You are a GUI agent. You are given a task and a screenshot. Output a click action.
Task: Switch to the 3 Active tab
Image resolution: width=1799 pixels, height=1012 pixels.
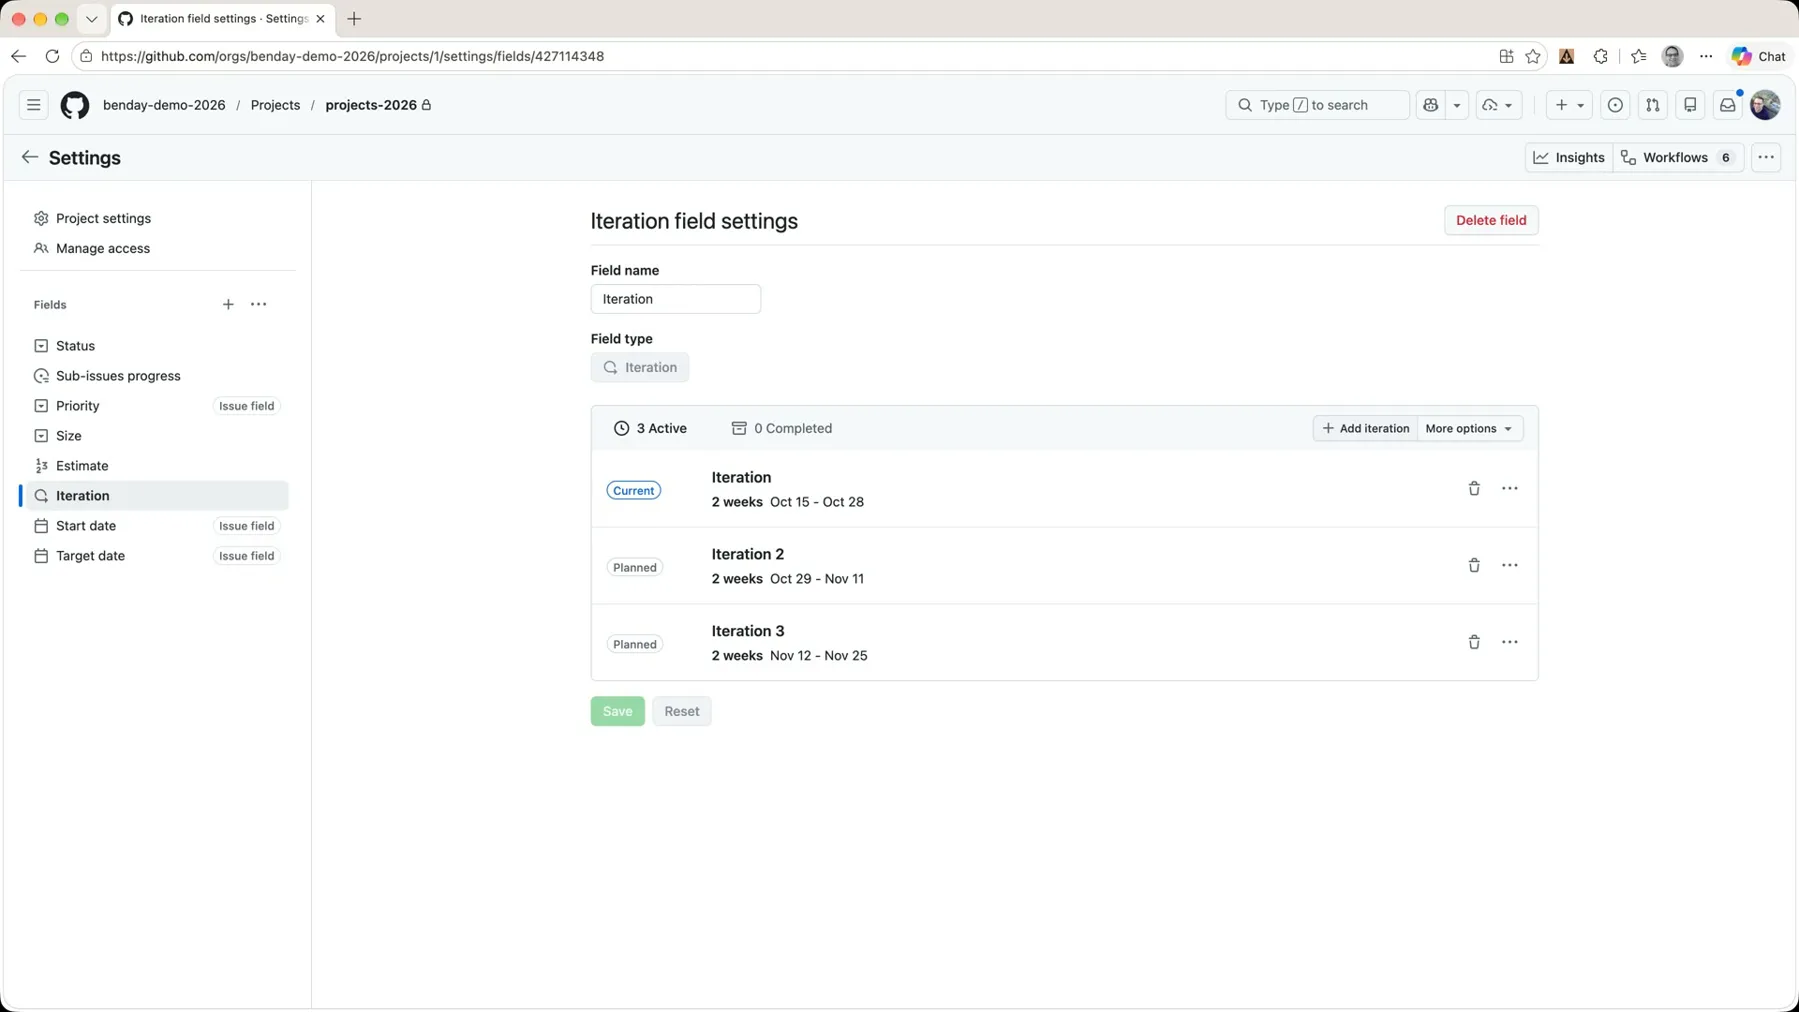(x=650, y=428)
